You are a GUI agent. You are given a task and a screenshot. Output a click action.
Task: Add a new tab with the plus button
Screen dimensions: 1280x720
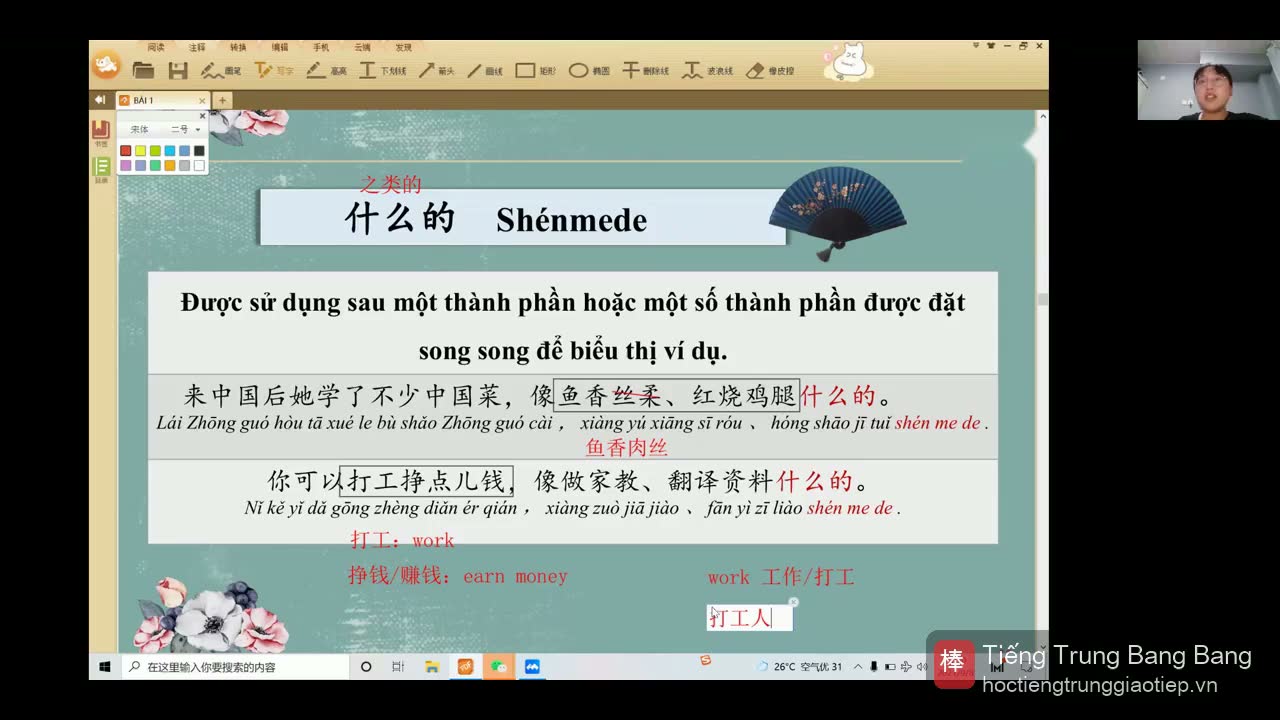pyautogui.click(x=222, y=100)
